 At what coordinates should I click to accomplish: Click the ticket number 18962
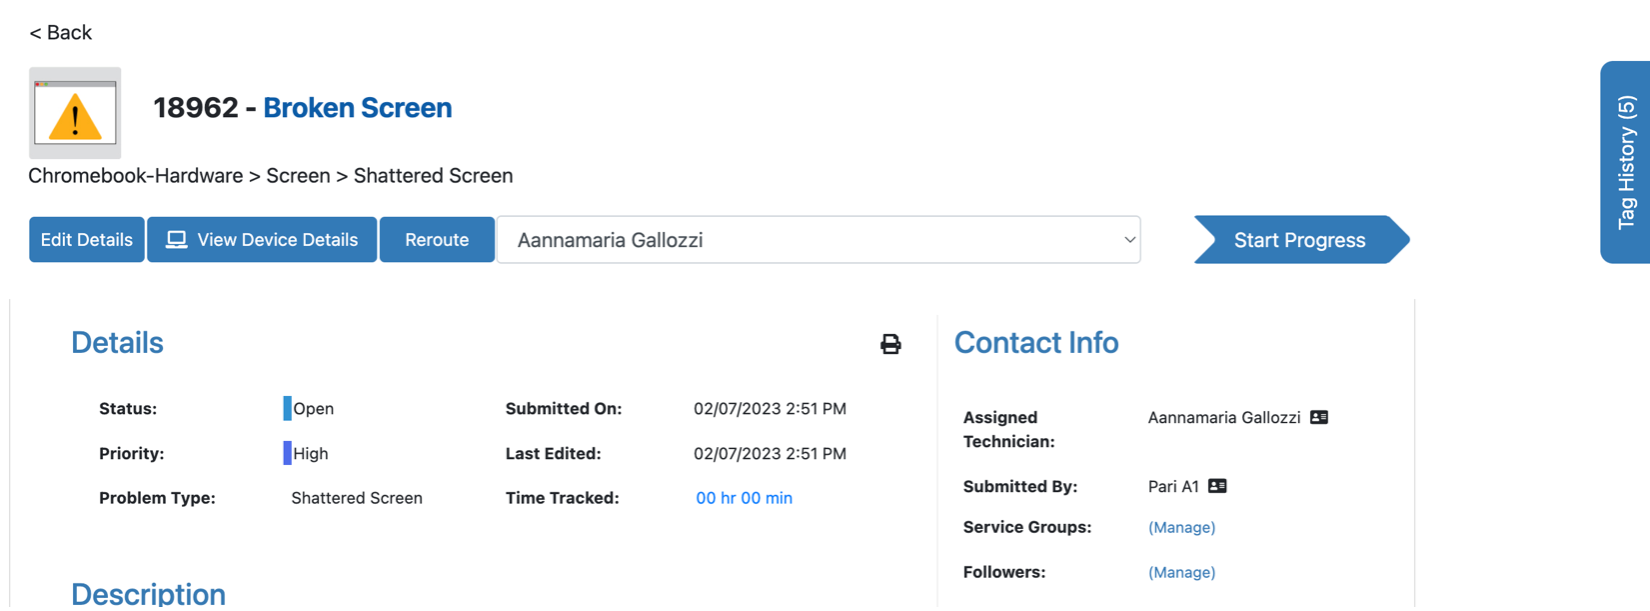(x=196, y=108)
